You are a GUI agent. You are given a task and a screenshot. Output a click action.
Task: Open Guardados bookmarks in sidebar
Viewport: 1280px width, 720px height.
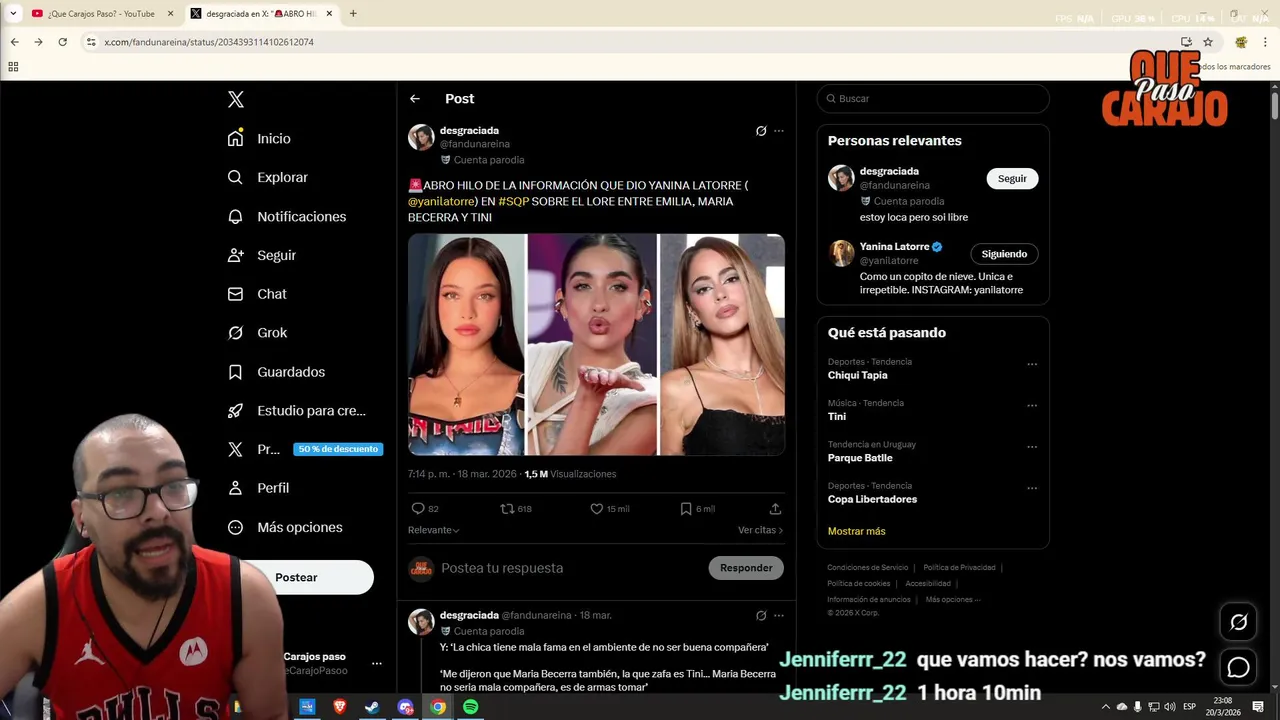[x=276, y=372]
